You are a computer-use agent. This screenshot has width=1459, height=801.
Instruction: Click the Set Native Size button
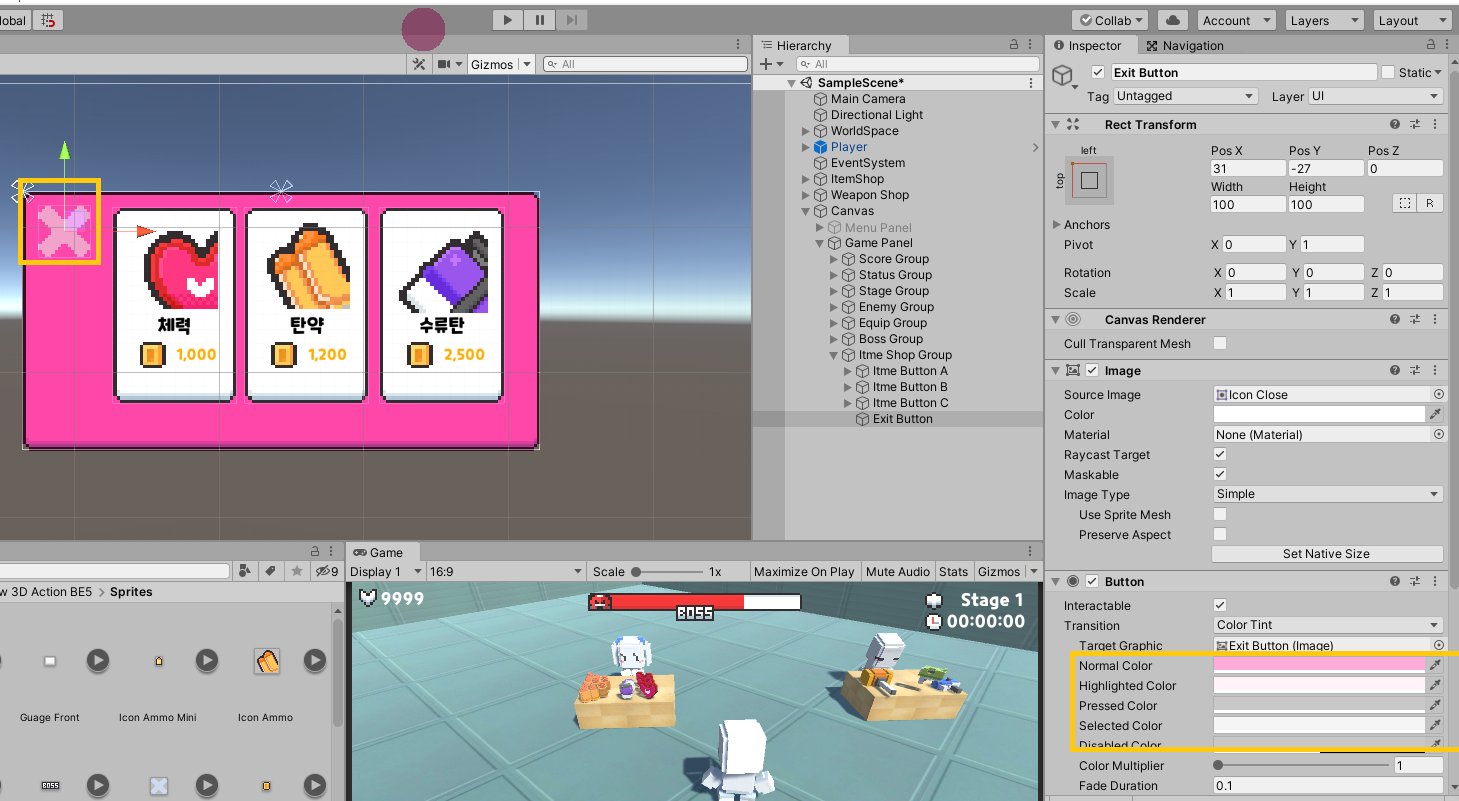click(x=1327, y=554)
